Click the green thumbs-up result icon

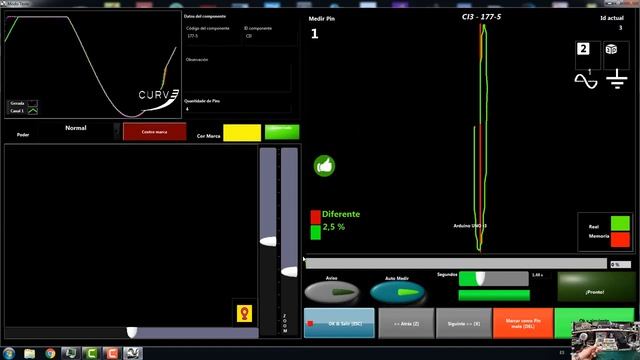coord(324,166)
